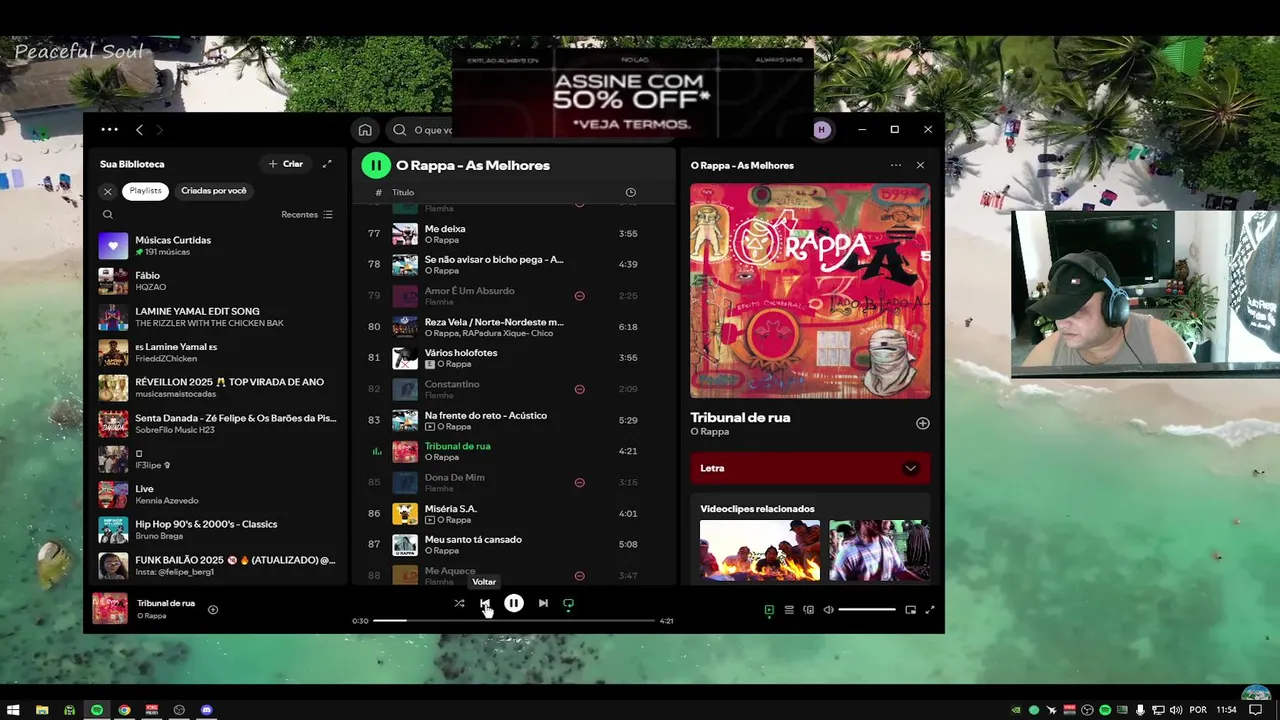Open the RÉVEILLON 2025 playlist

pyautogui.click(x=219, y=388)
